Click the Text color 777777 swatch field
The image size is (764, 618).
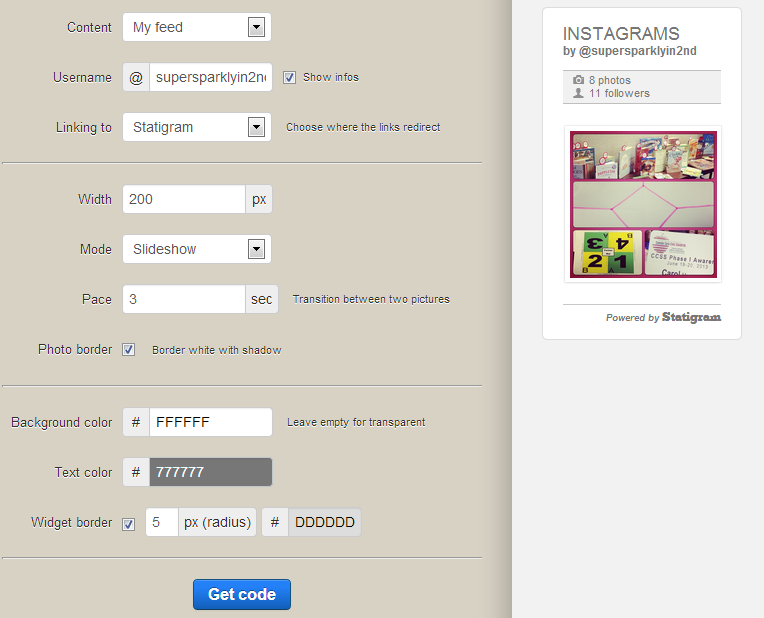(x=210, y=472)
